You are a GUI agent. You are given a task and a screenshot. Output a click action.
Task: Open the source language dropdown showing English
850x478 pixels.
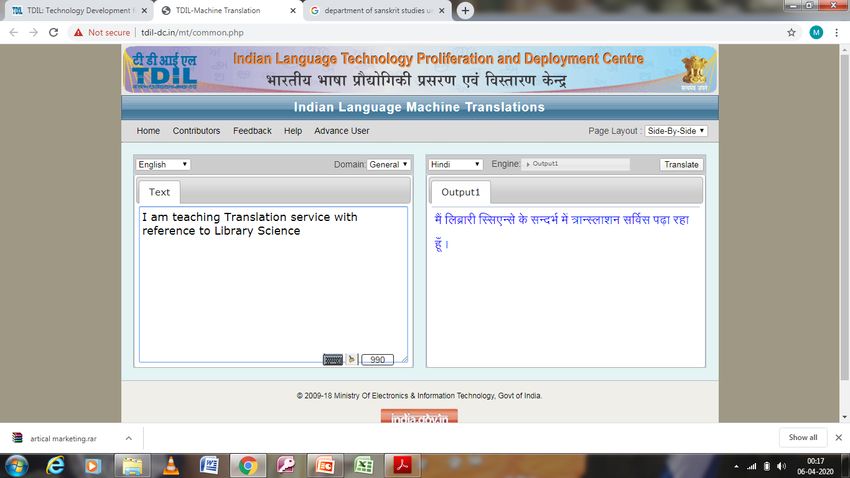[163, 164]
